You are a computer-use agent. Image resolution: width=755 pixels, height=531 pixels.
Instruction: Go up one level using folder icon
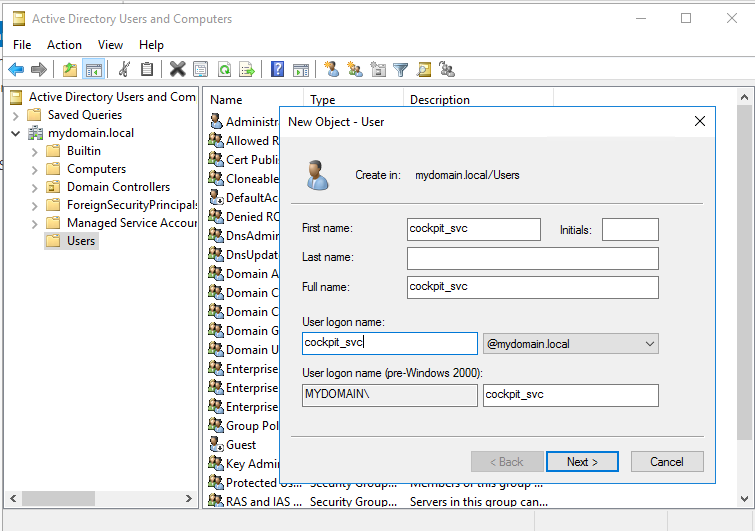[70, 69]
